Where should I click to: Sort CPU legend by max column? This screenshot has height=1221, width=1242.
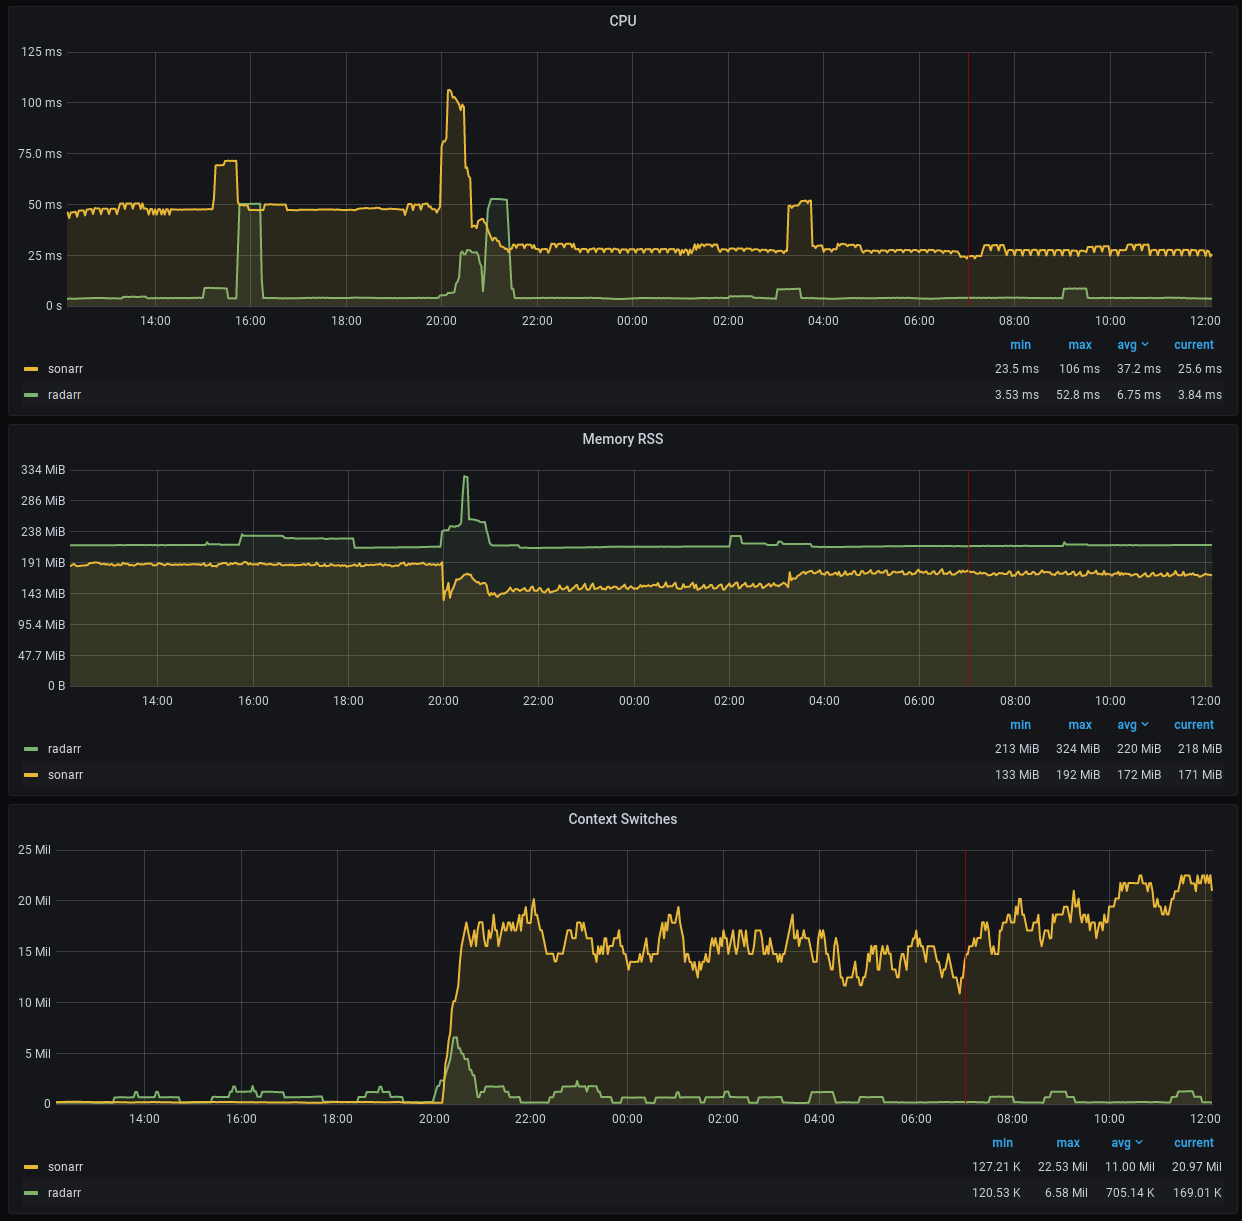pyautogui.click(x=1080, y=345)
